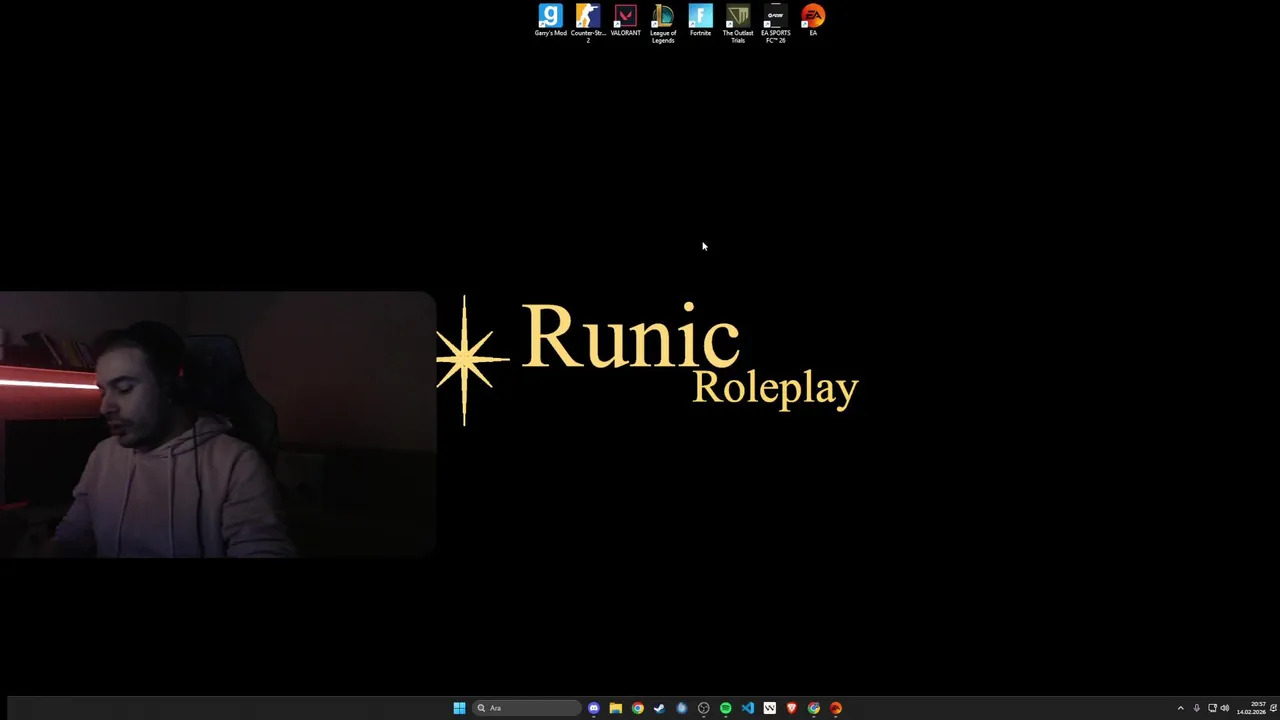Click the taskbar search box labeled Ara

[527, 708]
